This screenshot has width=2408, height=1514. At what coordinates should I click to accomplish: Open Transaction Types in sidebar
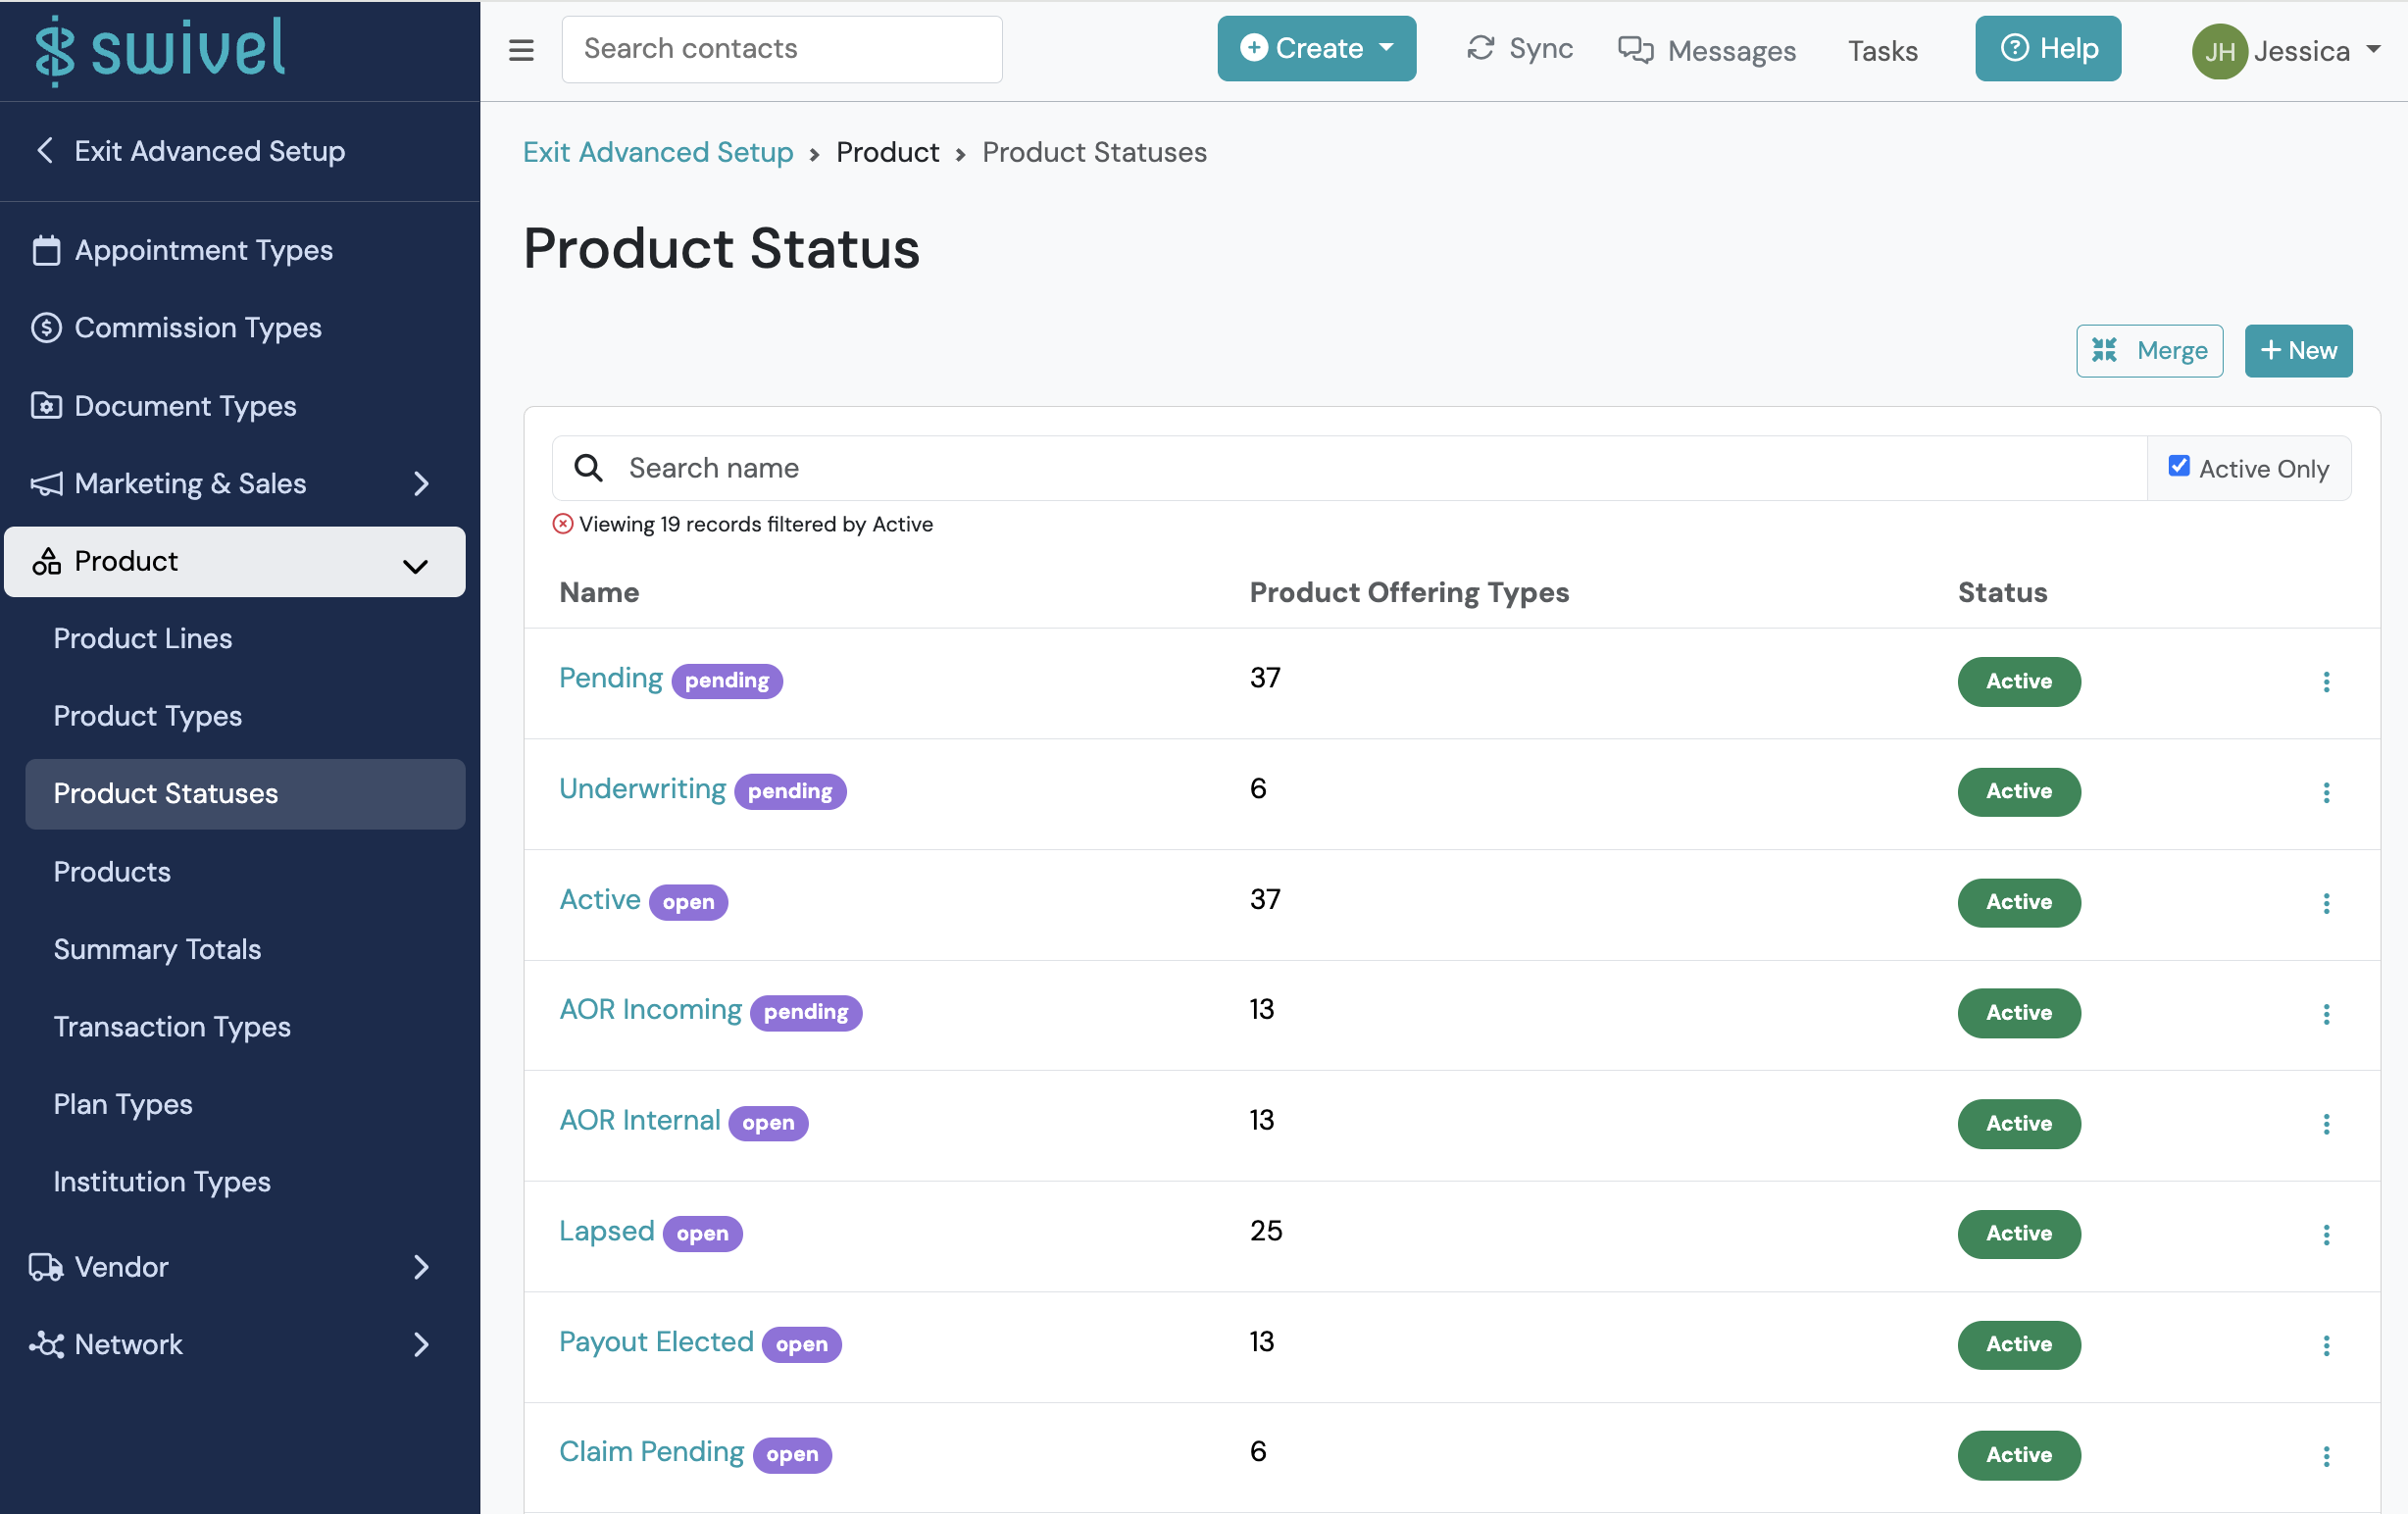point(172,1027)
